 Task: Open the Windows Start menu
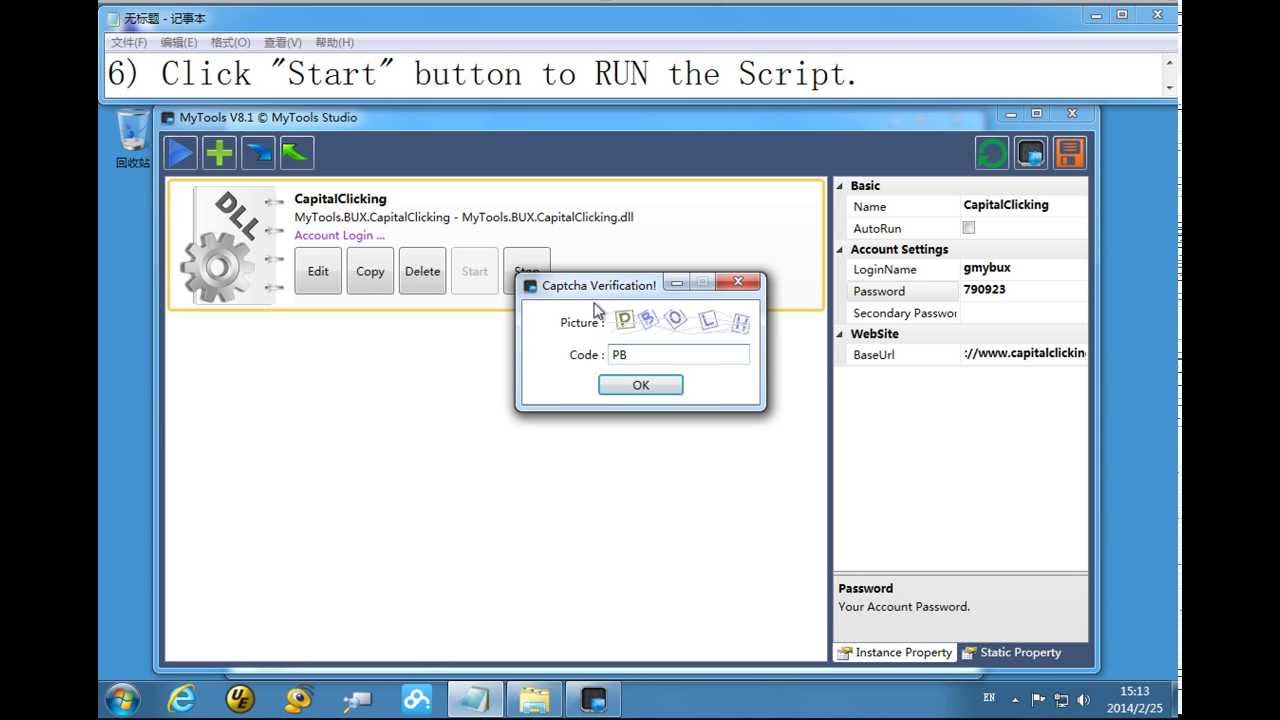123,698
